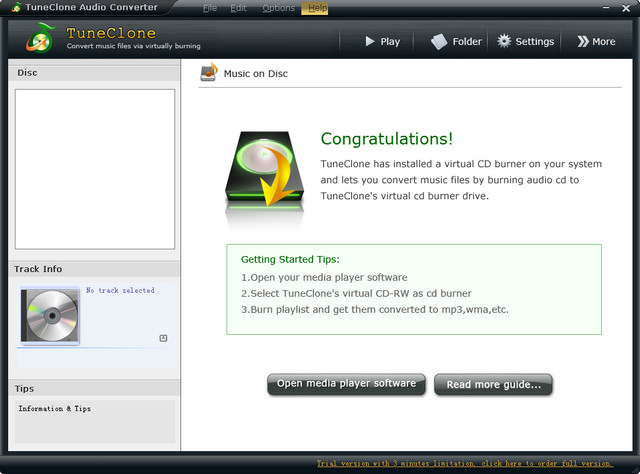
Task: Expand the More toolbar menu
Action: [x=596, y=42]
